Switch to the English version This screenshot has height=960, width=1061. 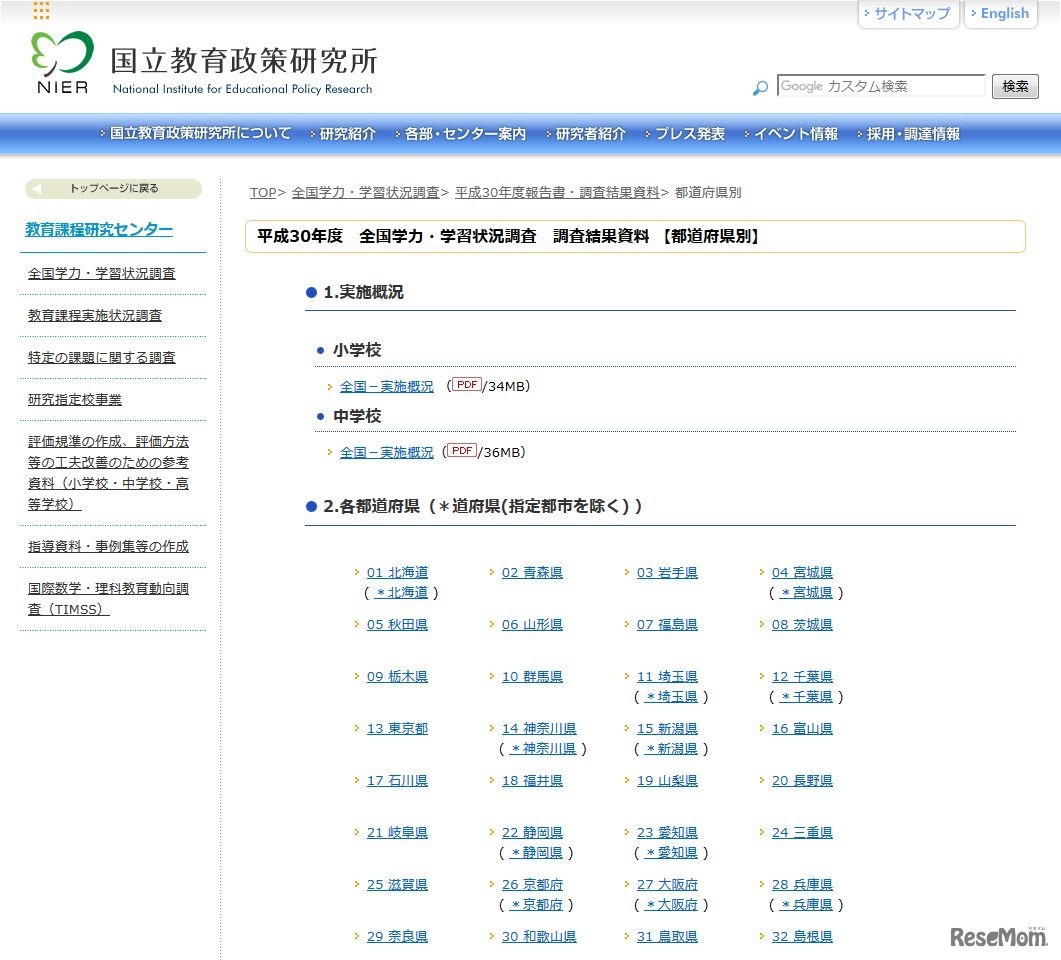pyautogui.click(x=1003, y=13)
